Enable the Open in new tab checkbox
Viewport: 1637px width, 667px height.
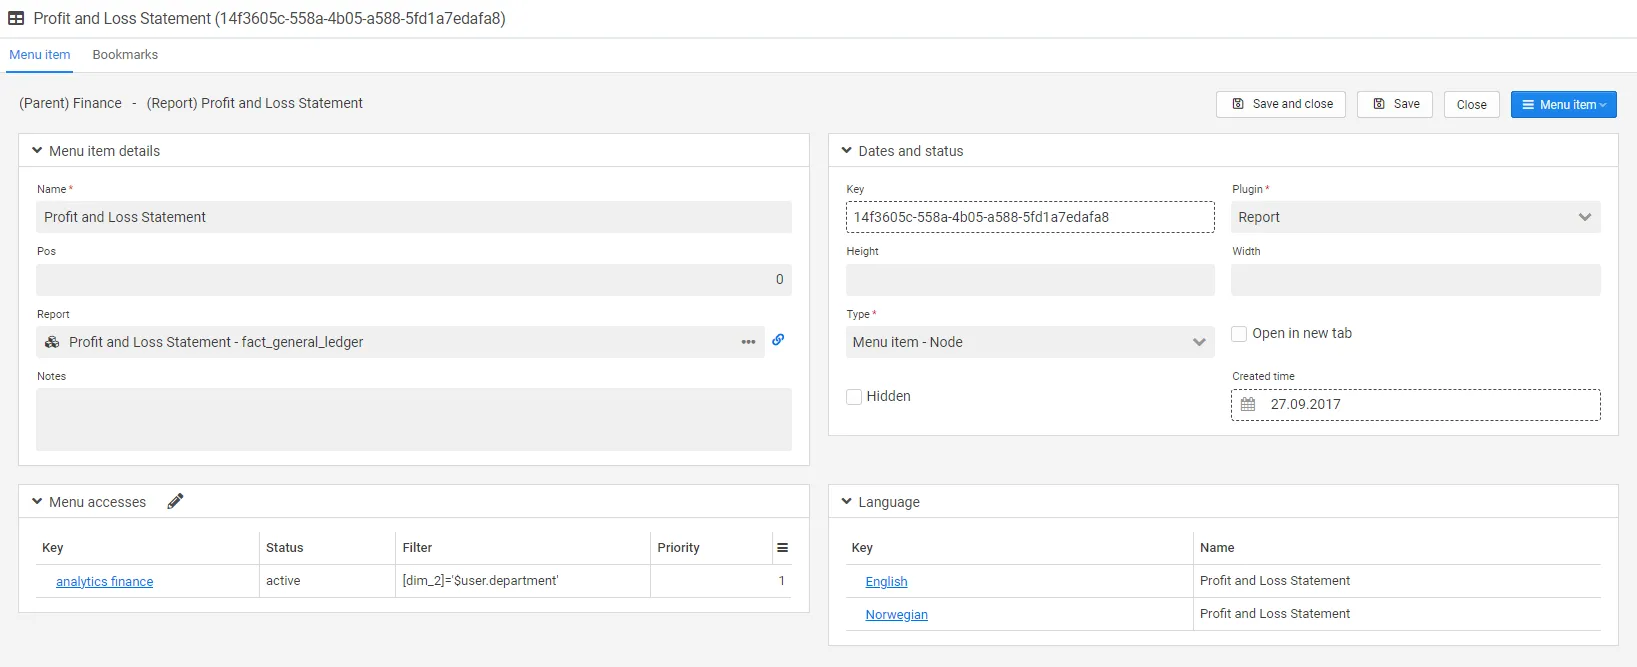(x=1239, y=334)
